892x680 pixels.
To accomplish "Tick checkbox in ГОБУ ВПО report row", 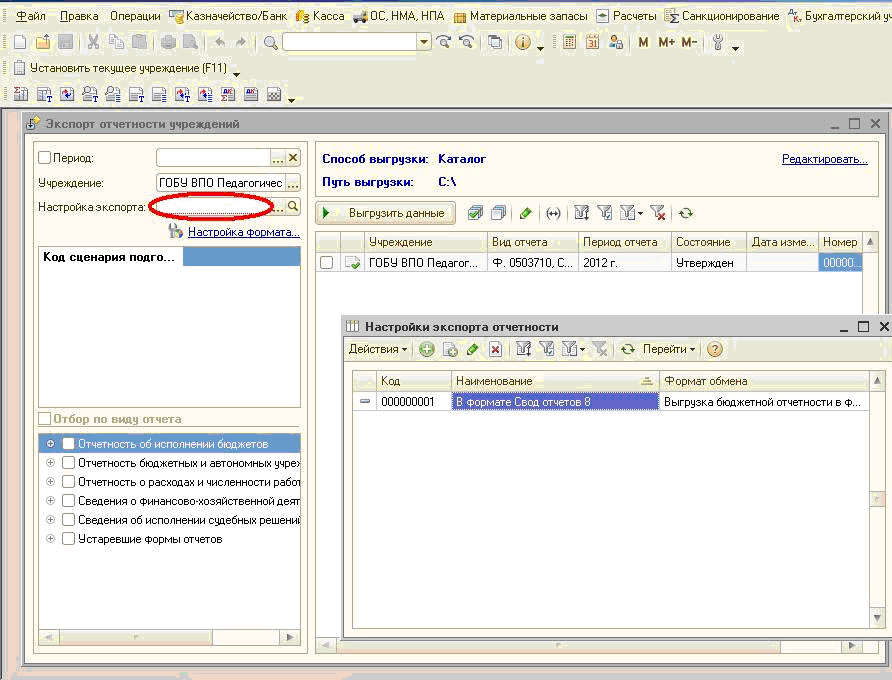I will [x=326, y=263].
